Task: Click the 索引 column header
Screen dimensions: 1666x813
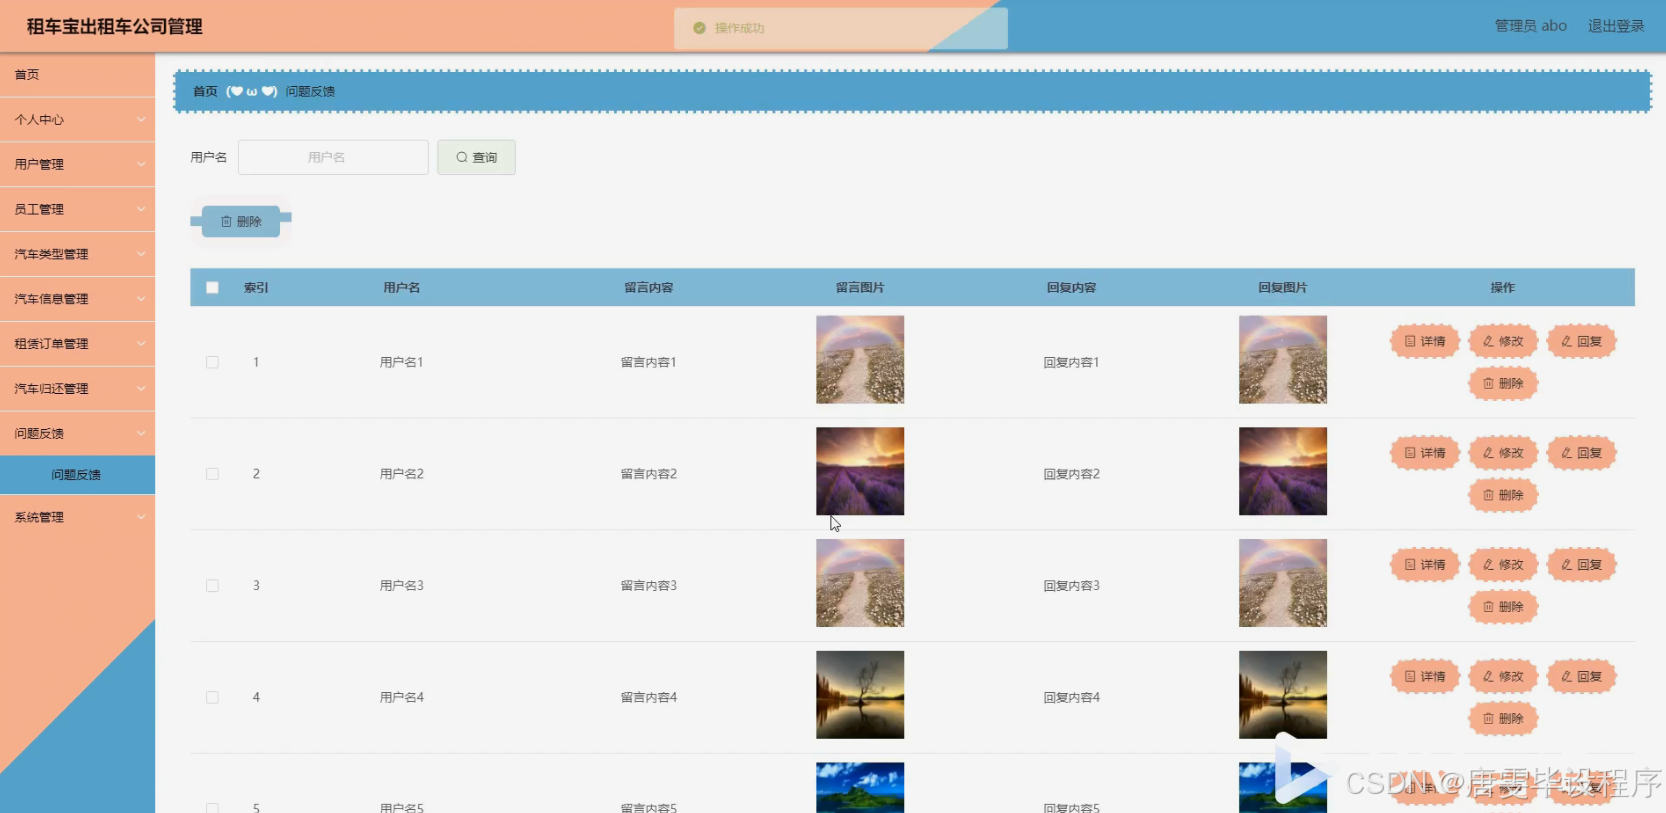Action: tap(256, 288)
